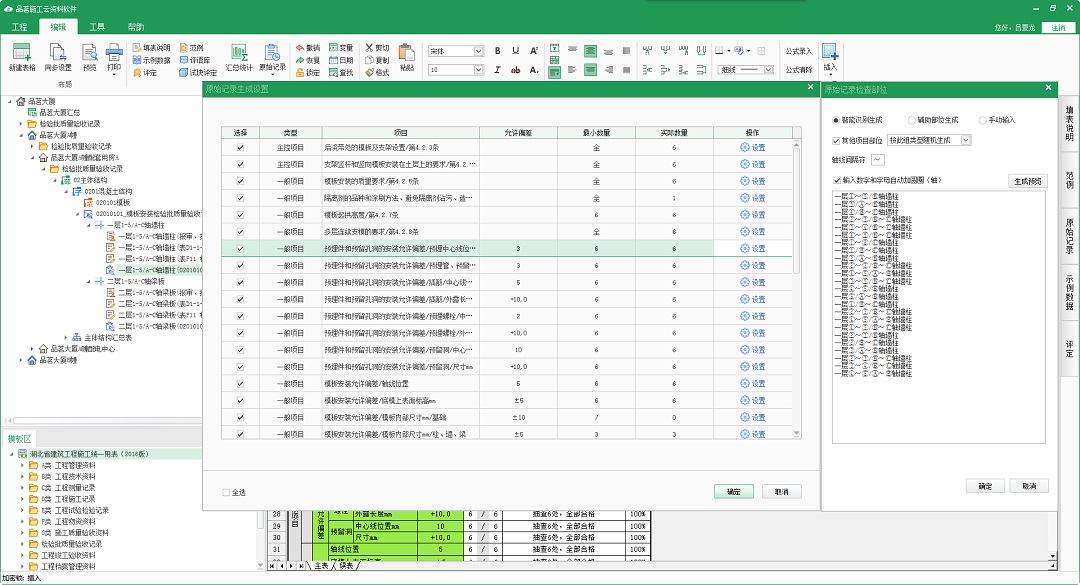Click the 生成预览 preview button
This screenshot has width=1080, height=585.
(x=1029, y=181)
